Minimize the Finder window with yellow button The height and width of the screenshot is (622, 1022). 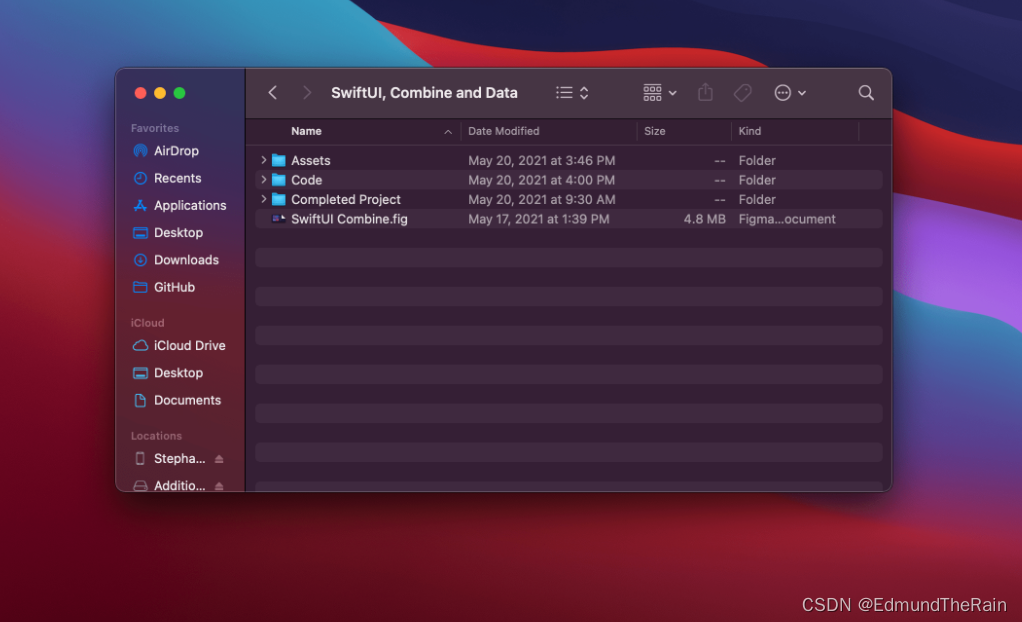pos(160,93)
